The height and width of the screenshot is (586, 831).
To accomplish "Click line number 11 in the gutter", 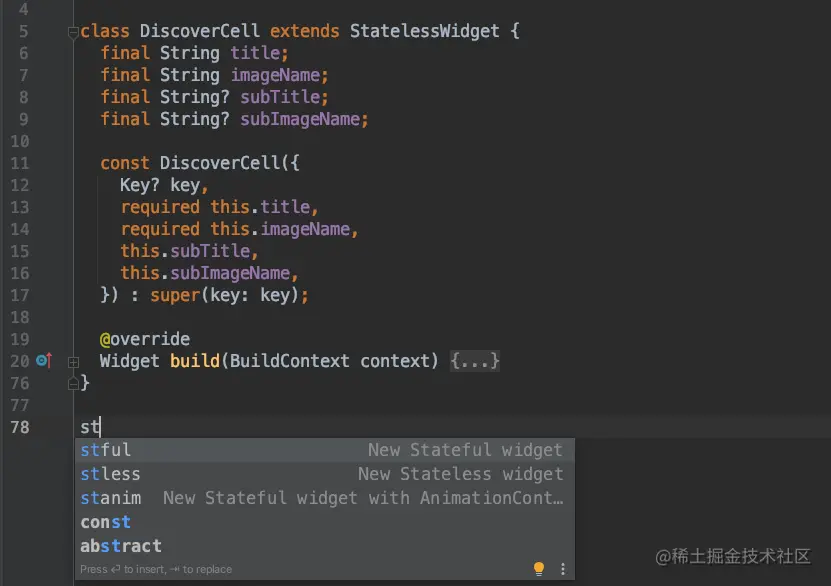I will coord(46,163).
